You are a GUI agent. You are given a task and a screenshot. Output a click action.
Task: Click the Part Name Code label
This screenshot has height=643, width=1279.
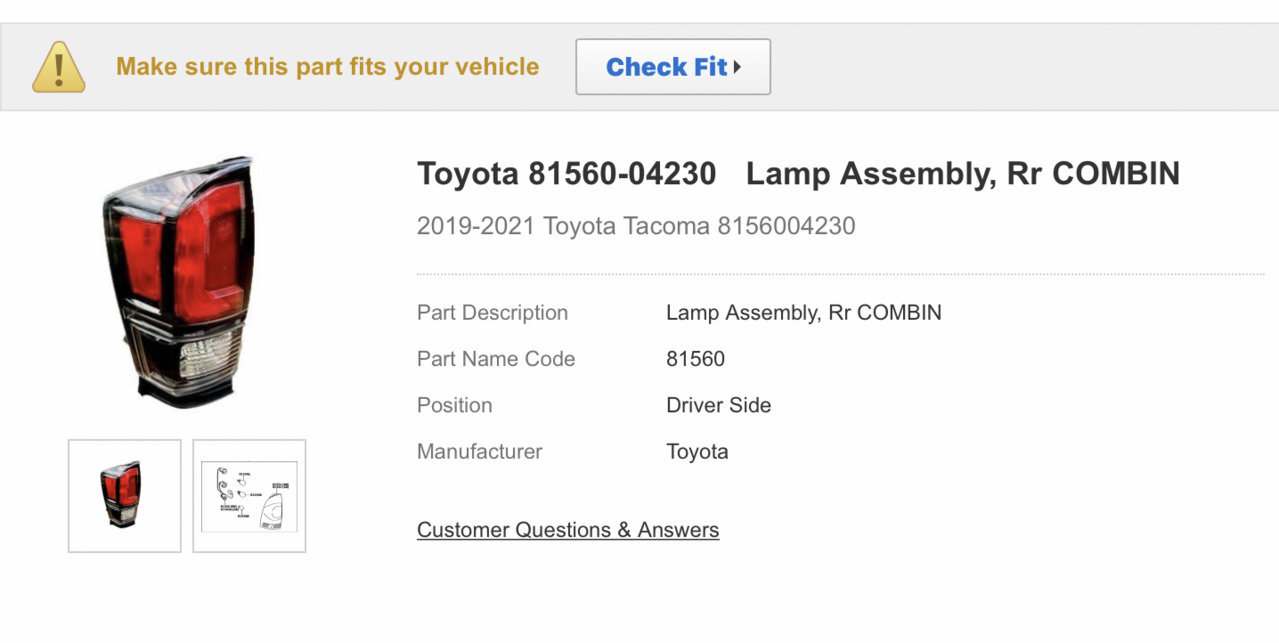(x=496, y=359)
